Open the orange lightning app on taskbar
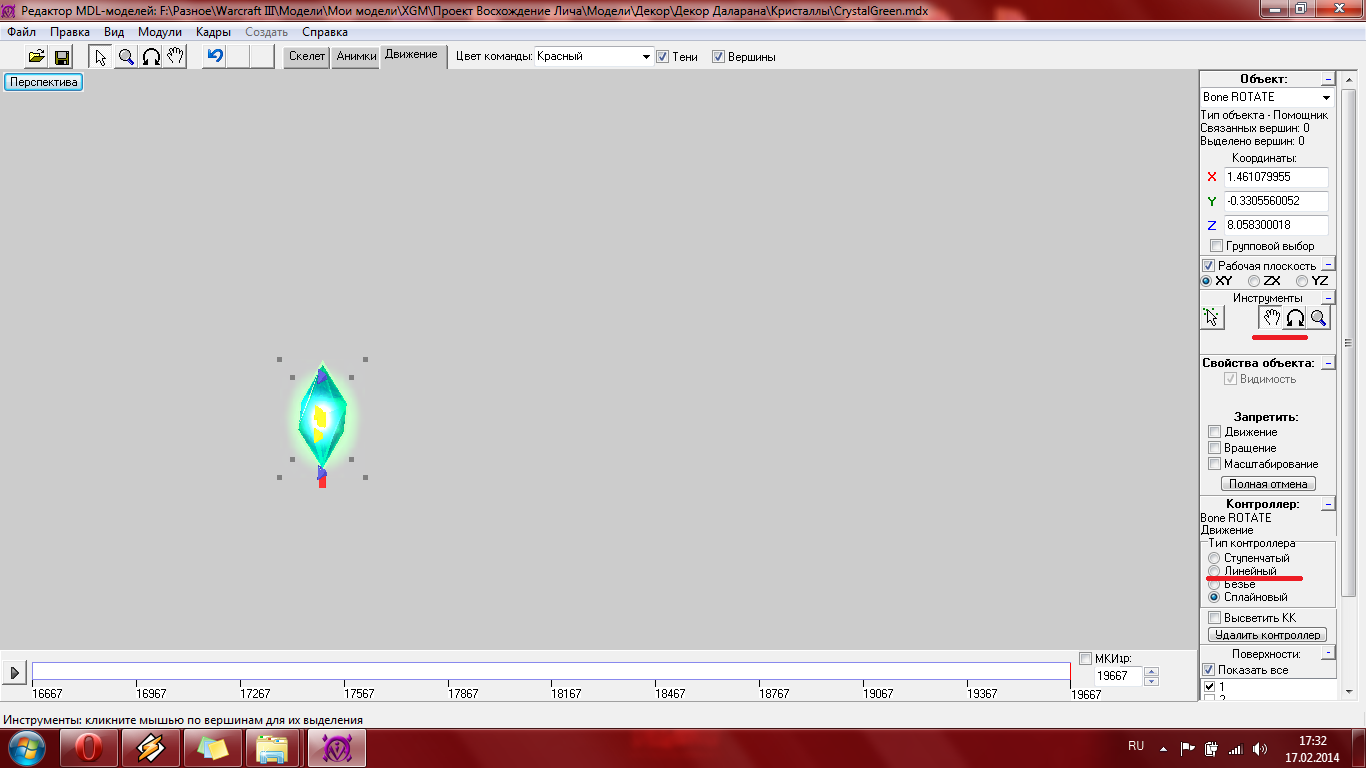 tap(151, 748)
